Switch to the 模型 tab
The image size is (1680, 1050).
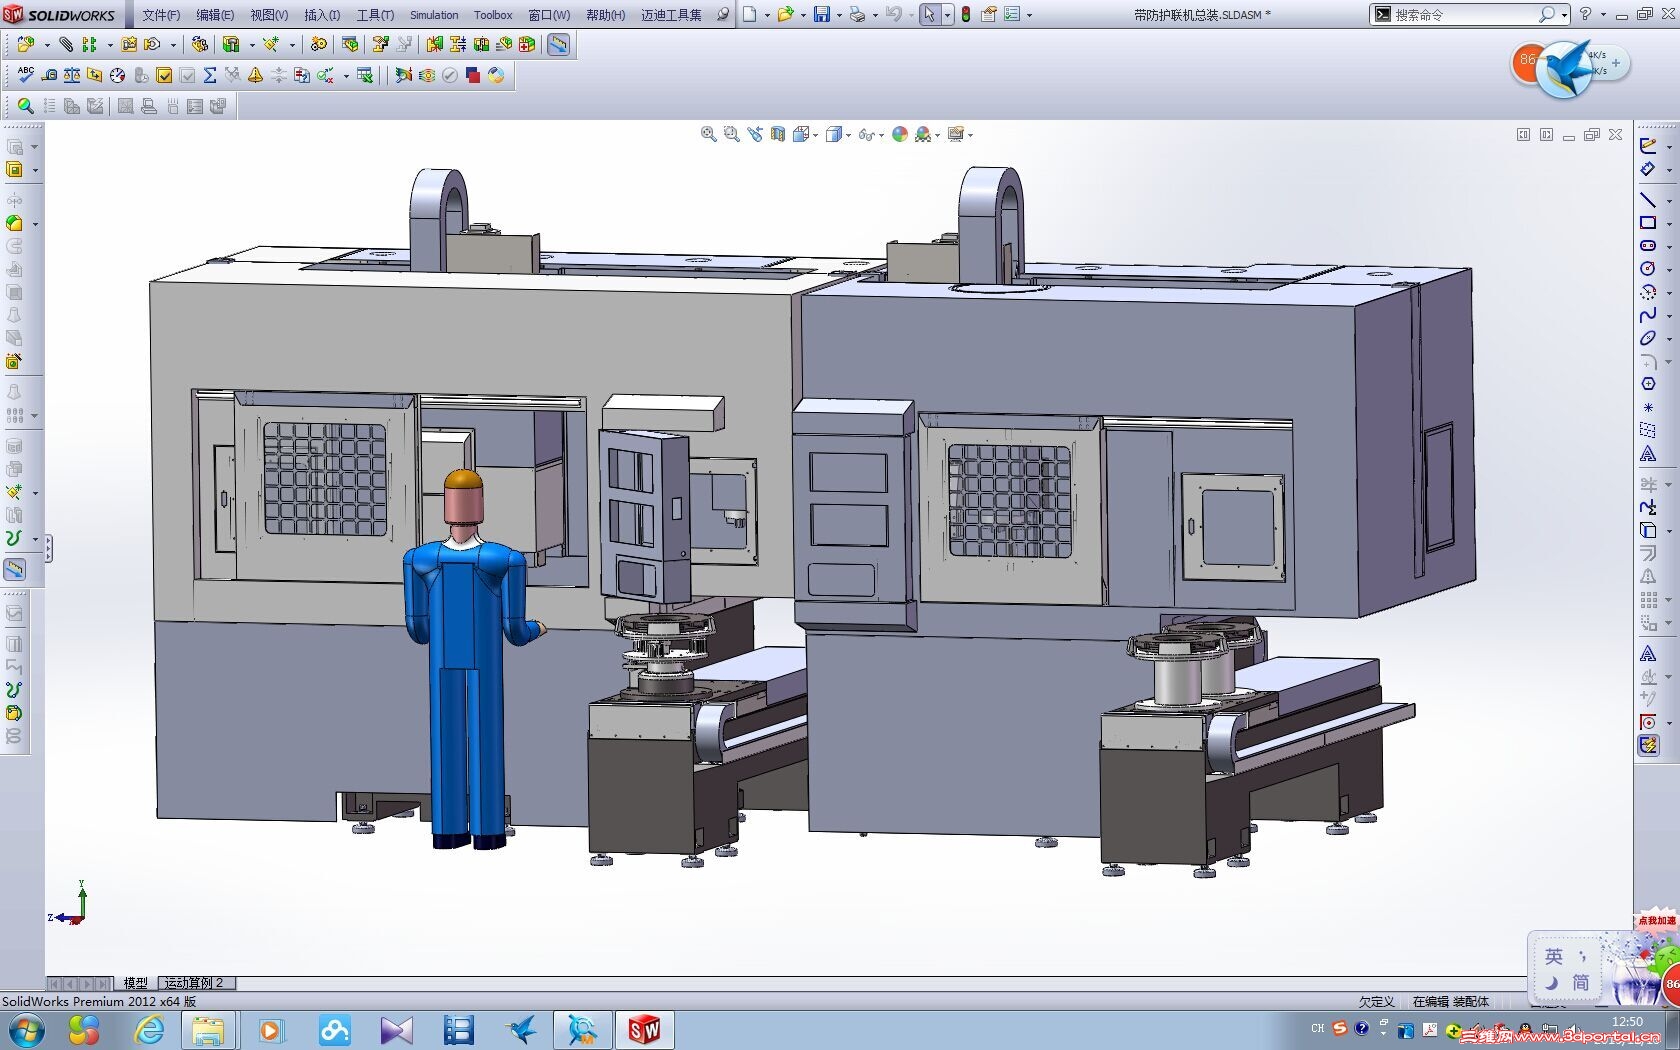coord(135,983)
